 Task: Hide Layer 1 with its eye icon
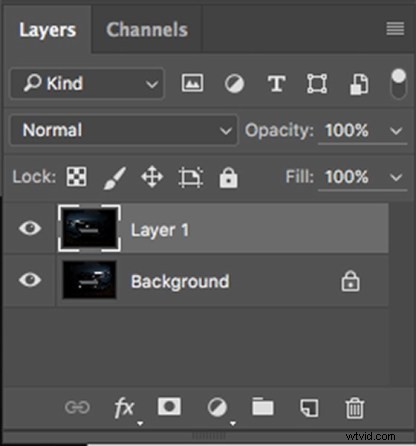(30, 228)
